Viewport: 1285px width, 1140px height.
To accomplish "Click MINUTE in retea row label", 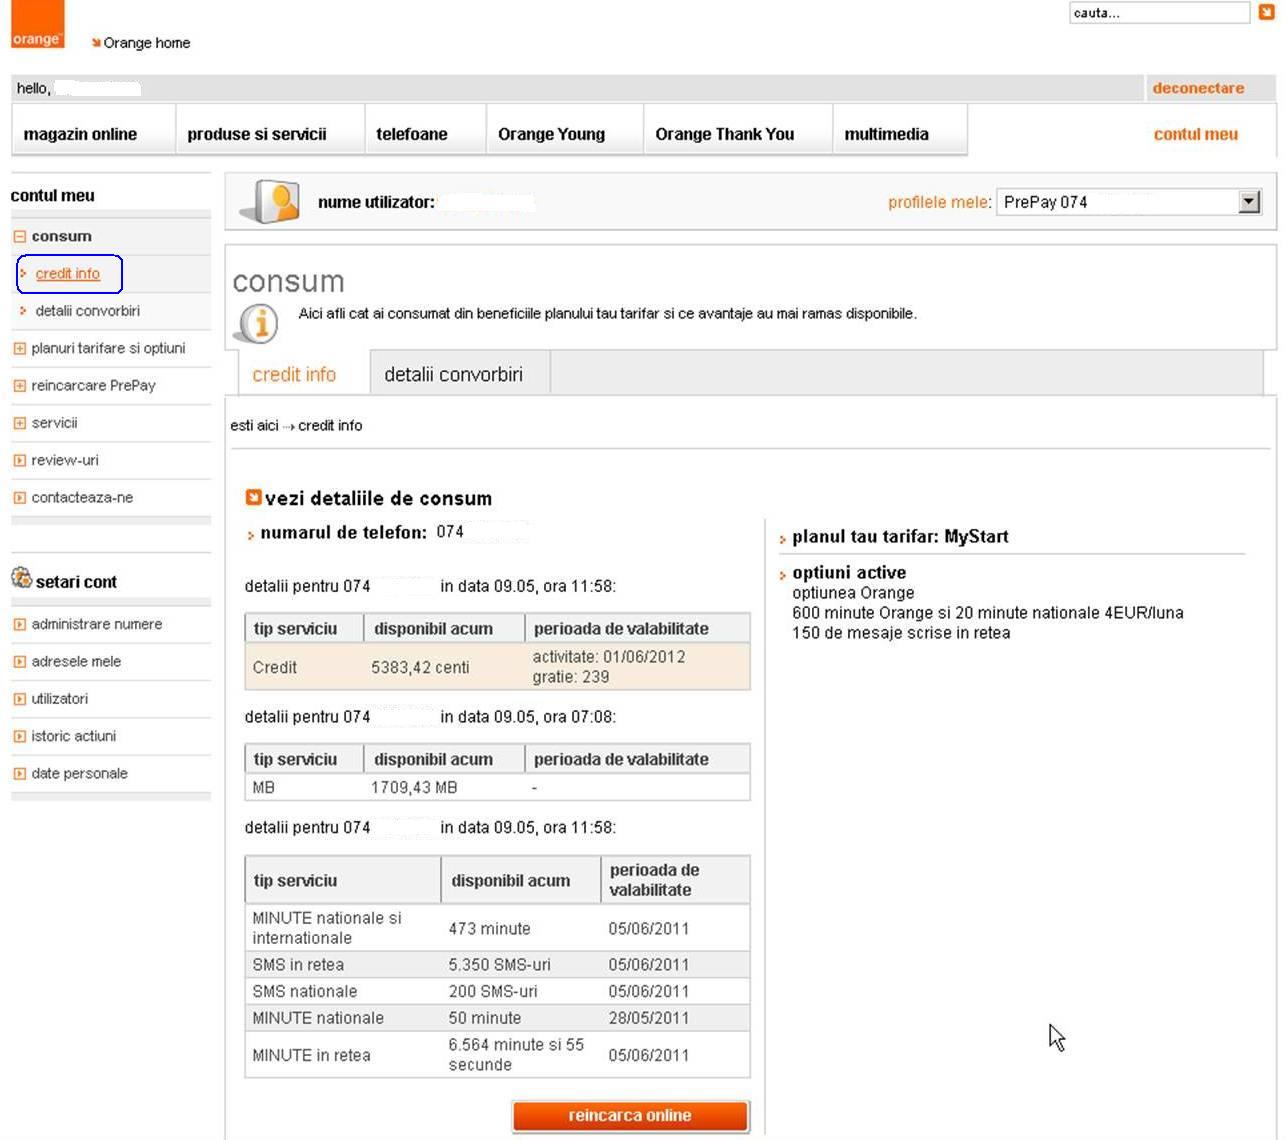I will click(311, 1055).
